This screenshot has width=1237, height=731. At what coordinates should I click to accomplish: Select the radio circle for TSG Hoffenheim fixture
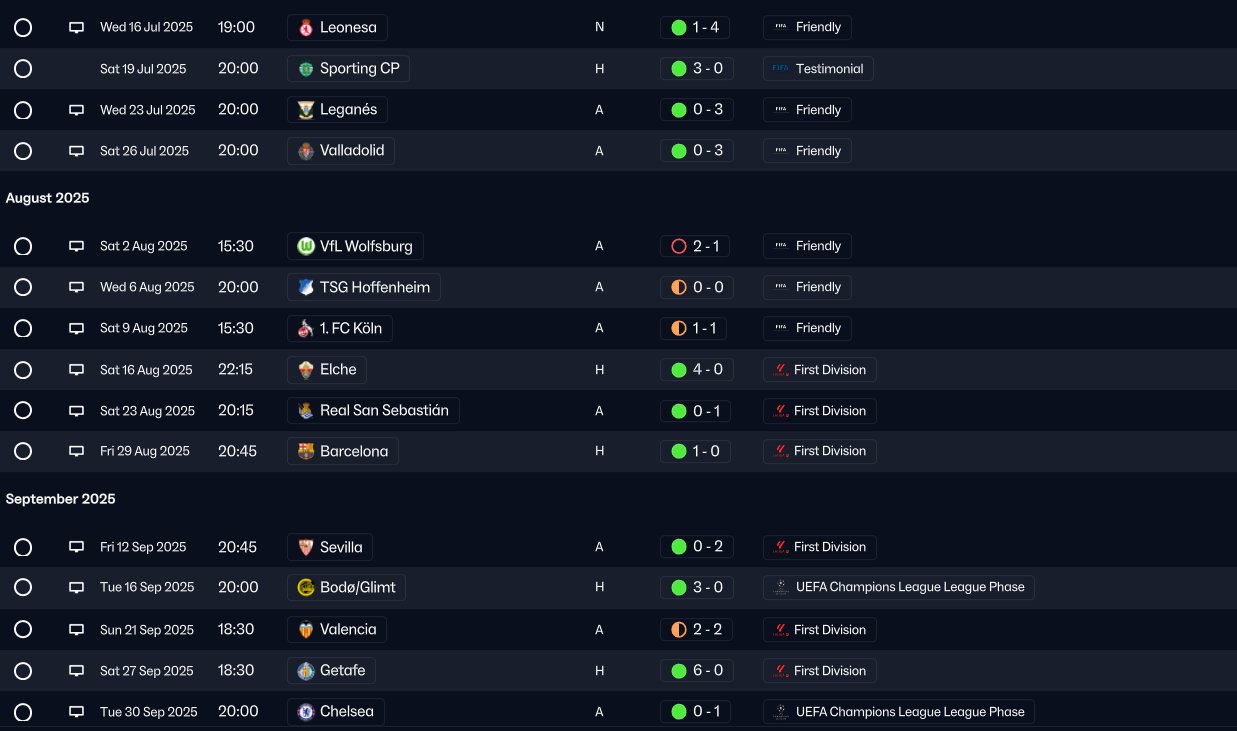click(x=23, y=287)
